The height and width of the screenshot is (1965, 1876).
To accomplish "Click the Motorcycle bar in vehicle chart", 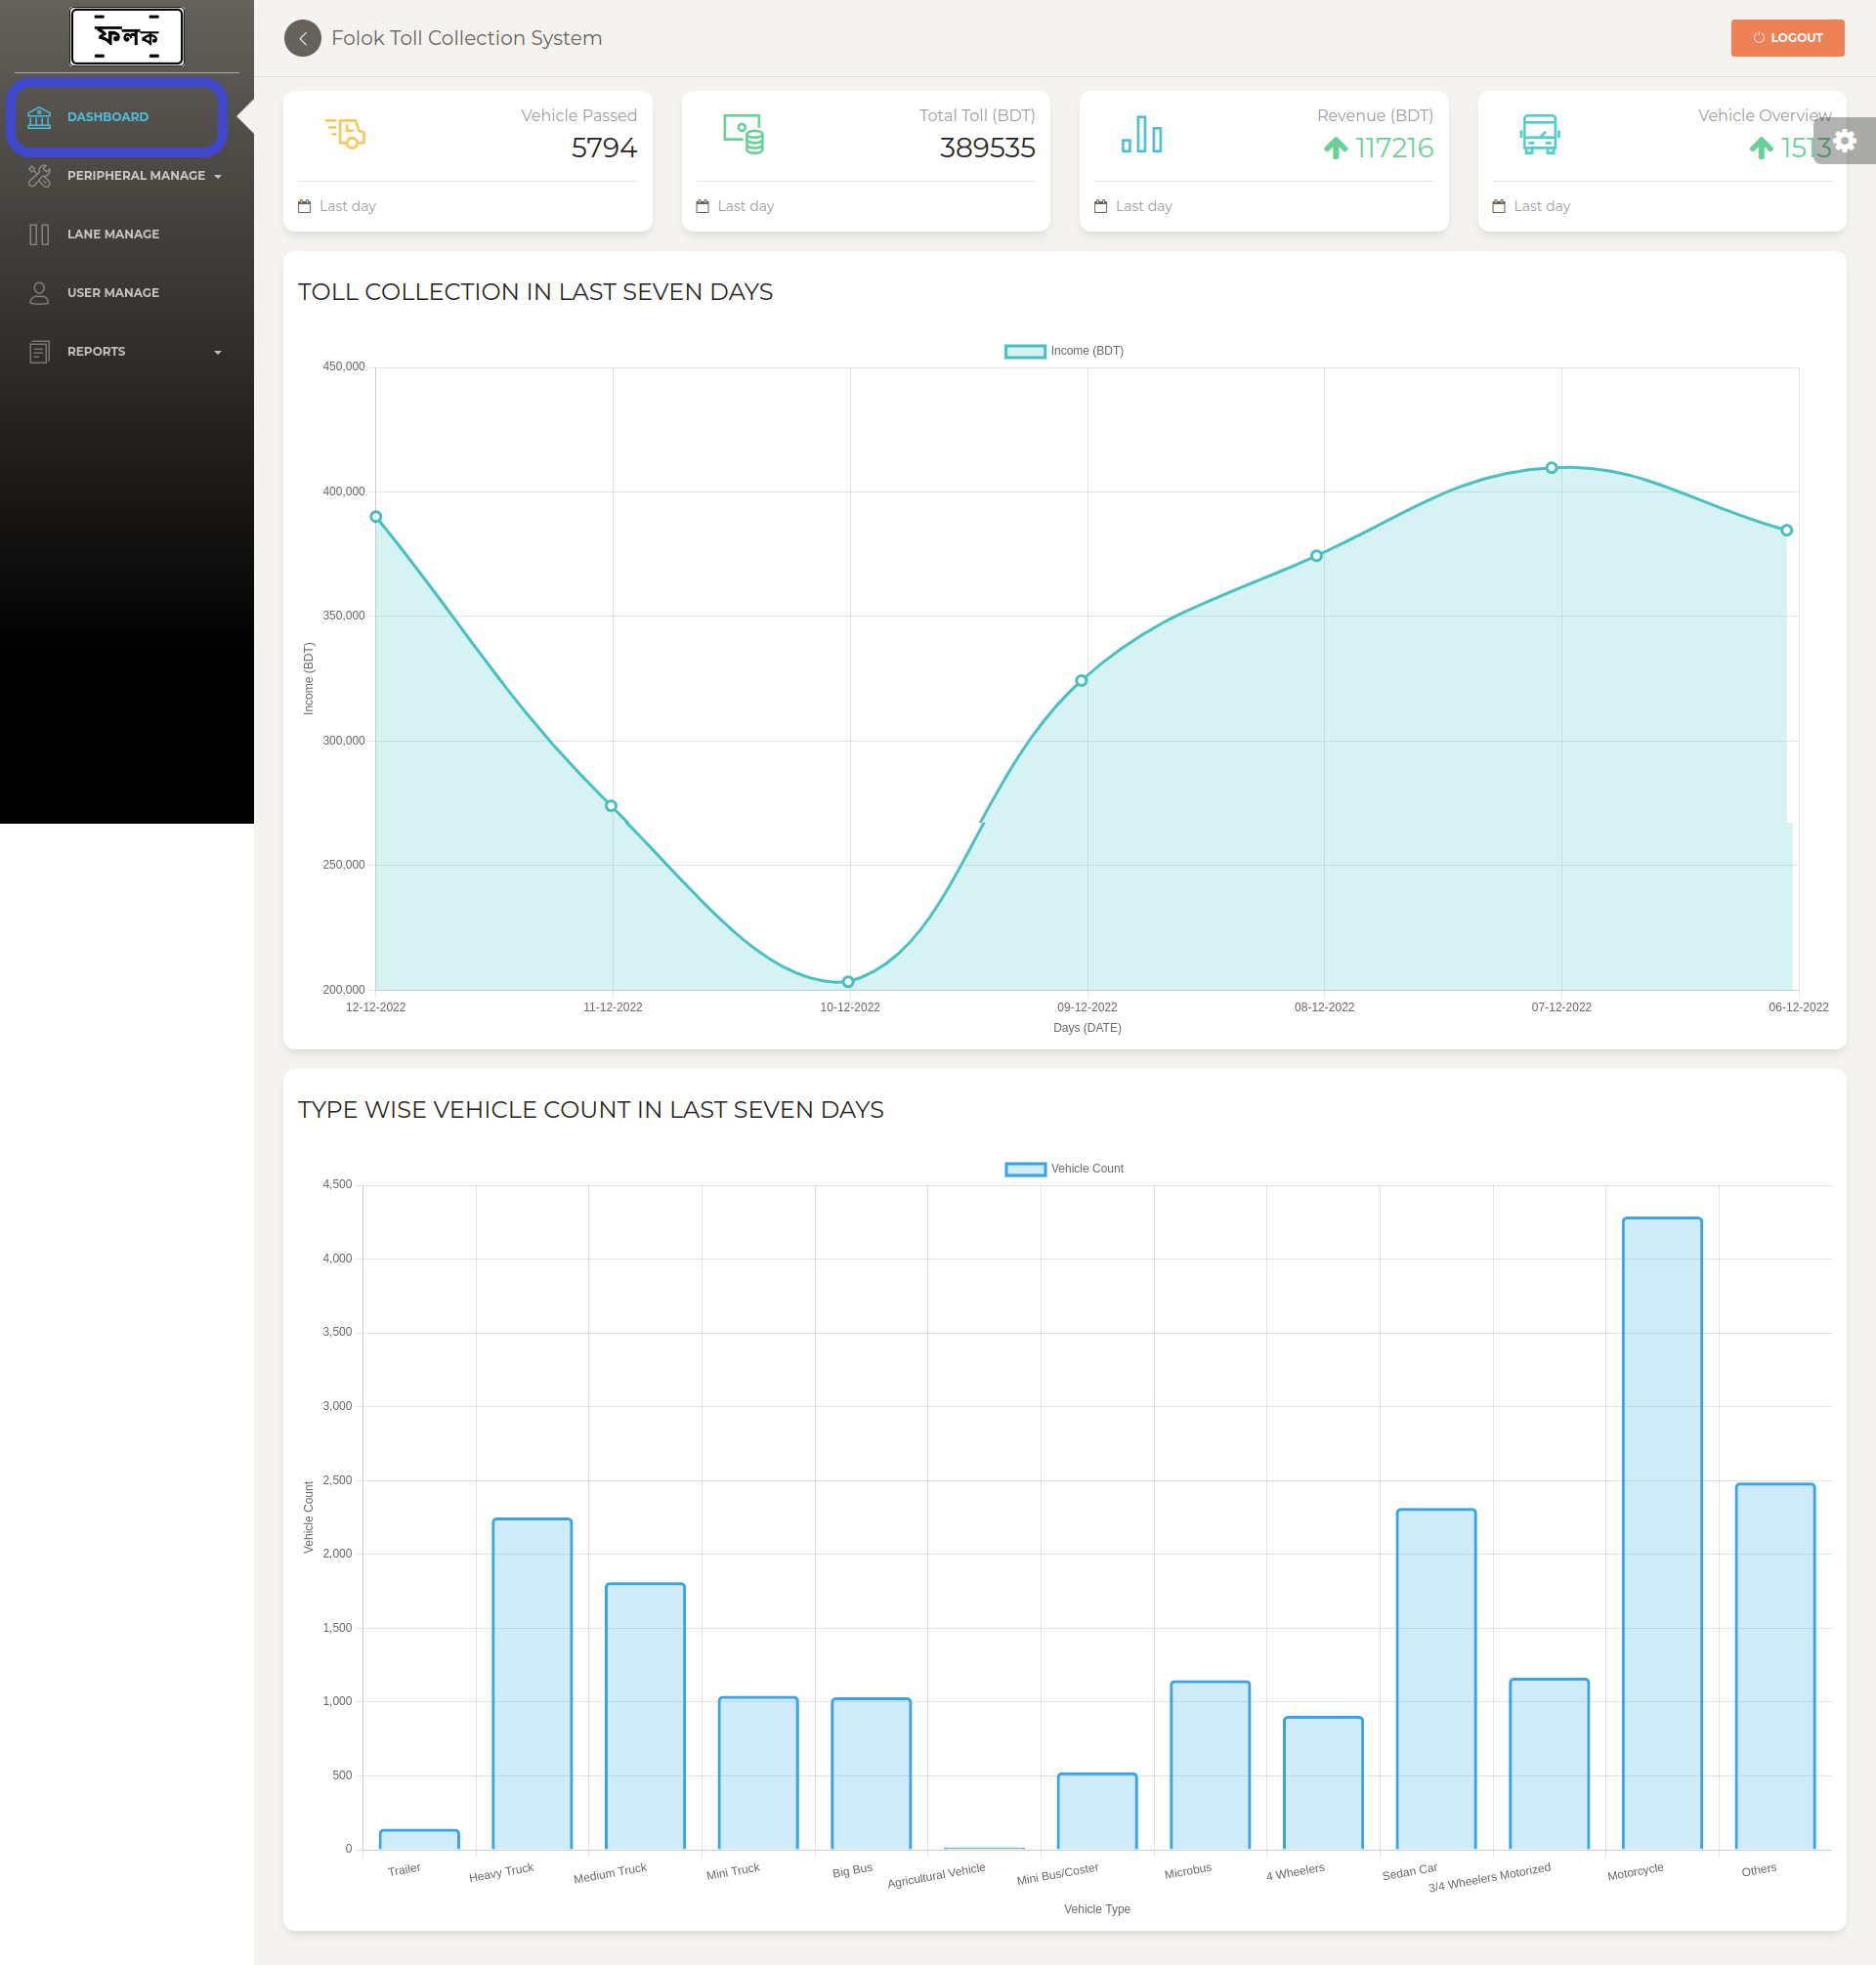I will point(1661,1532).
